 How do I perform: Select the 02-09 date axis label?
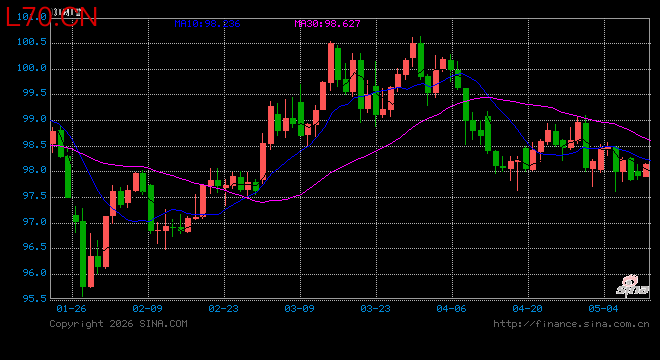[x=147, y=309]
